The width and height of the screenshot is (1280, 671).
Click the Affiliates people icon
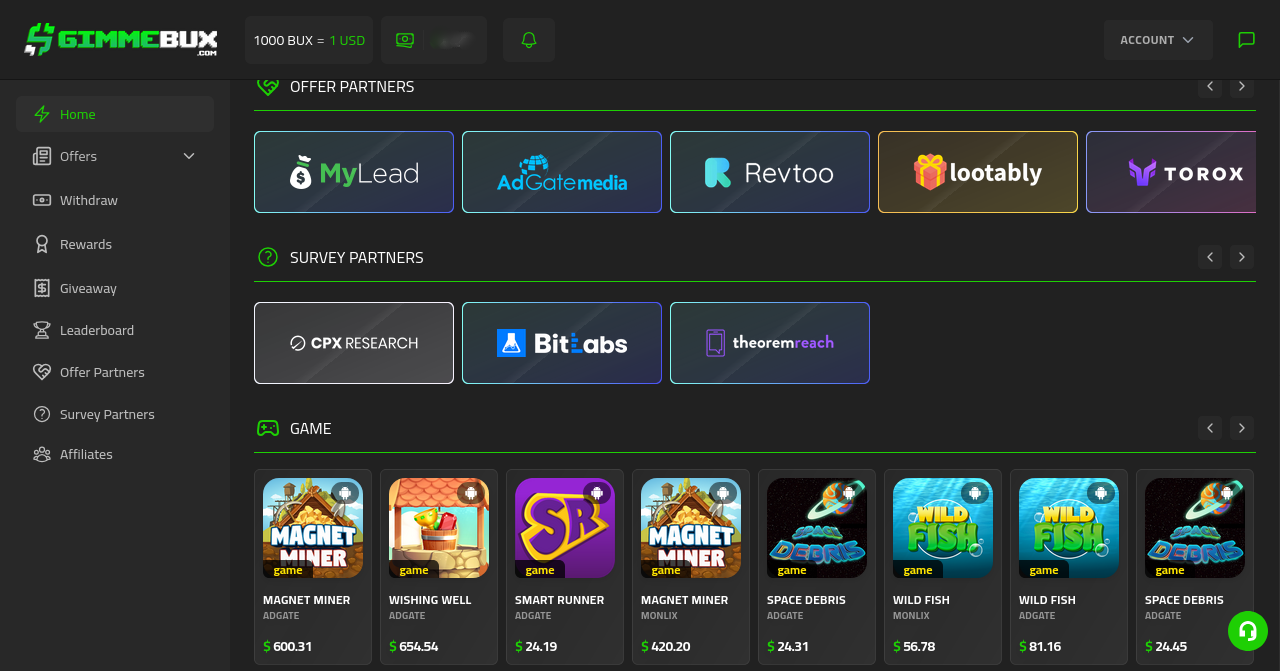click(42, 454)
